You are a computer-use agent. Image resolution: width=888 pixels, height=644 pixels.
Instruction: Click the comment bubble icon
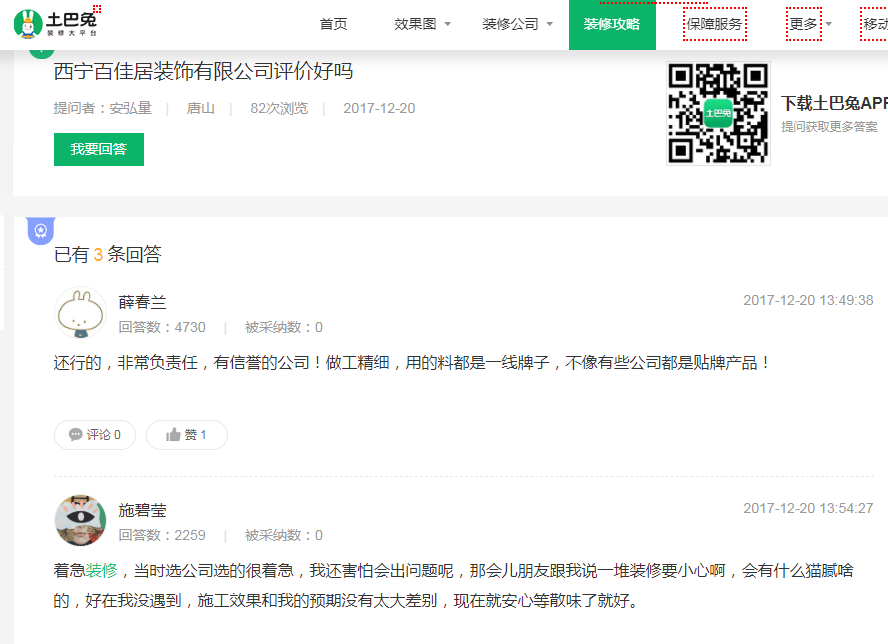tap(76, 435)
